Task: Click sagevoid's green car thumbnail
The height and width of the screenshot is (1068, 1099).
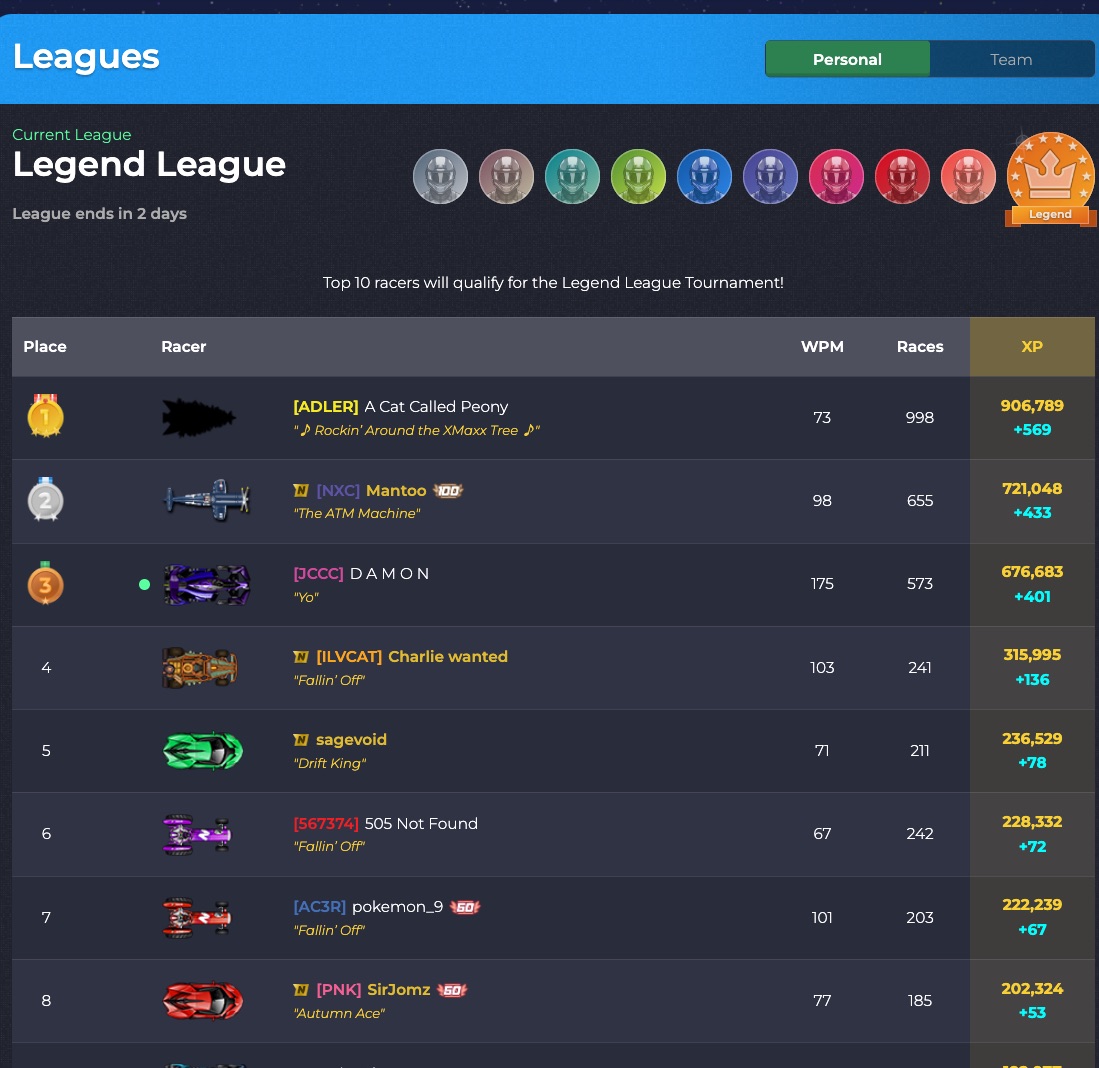Action: [203, 751]
